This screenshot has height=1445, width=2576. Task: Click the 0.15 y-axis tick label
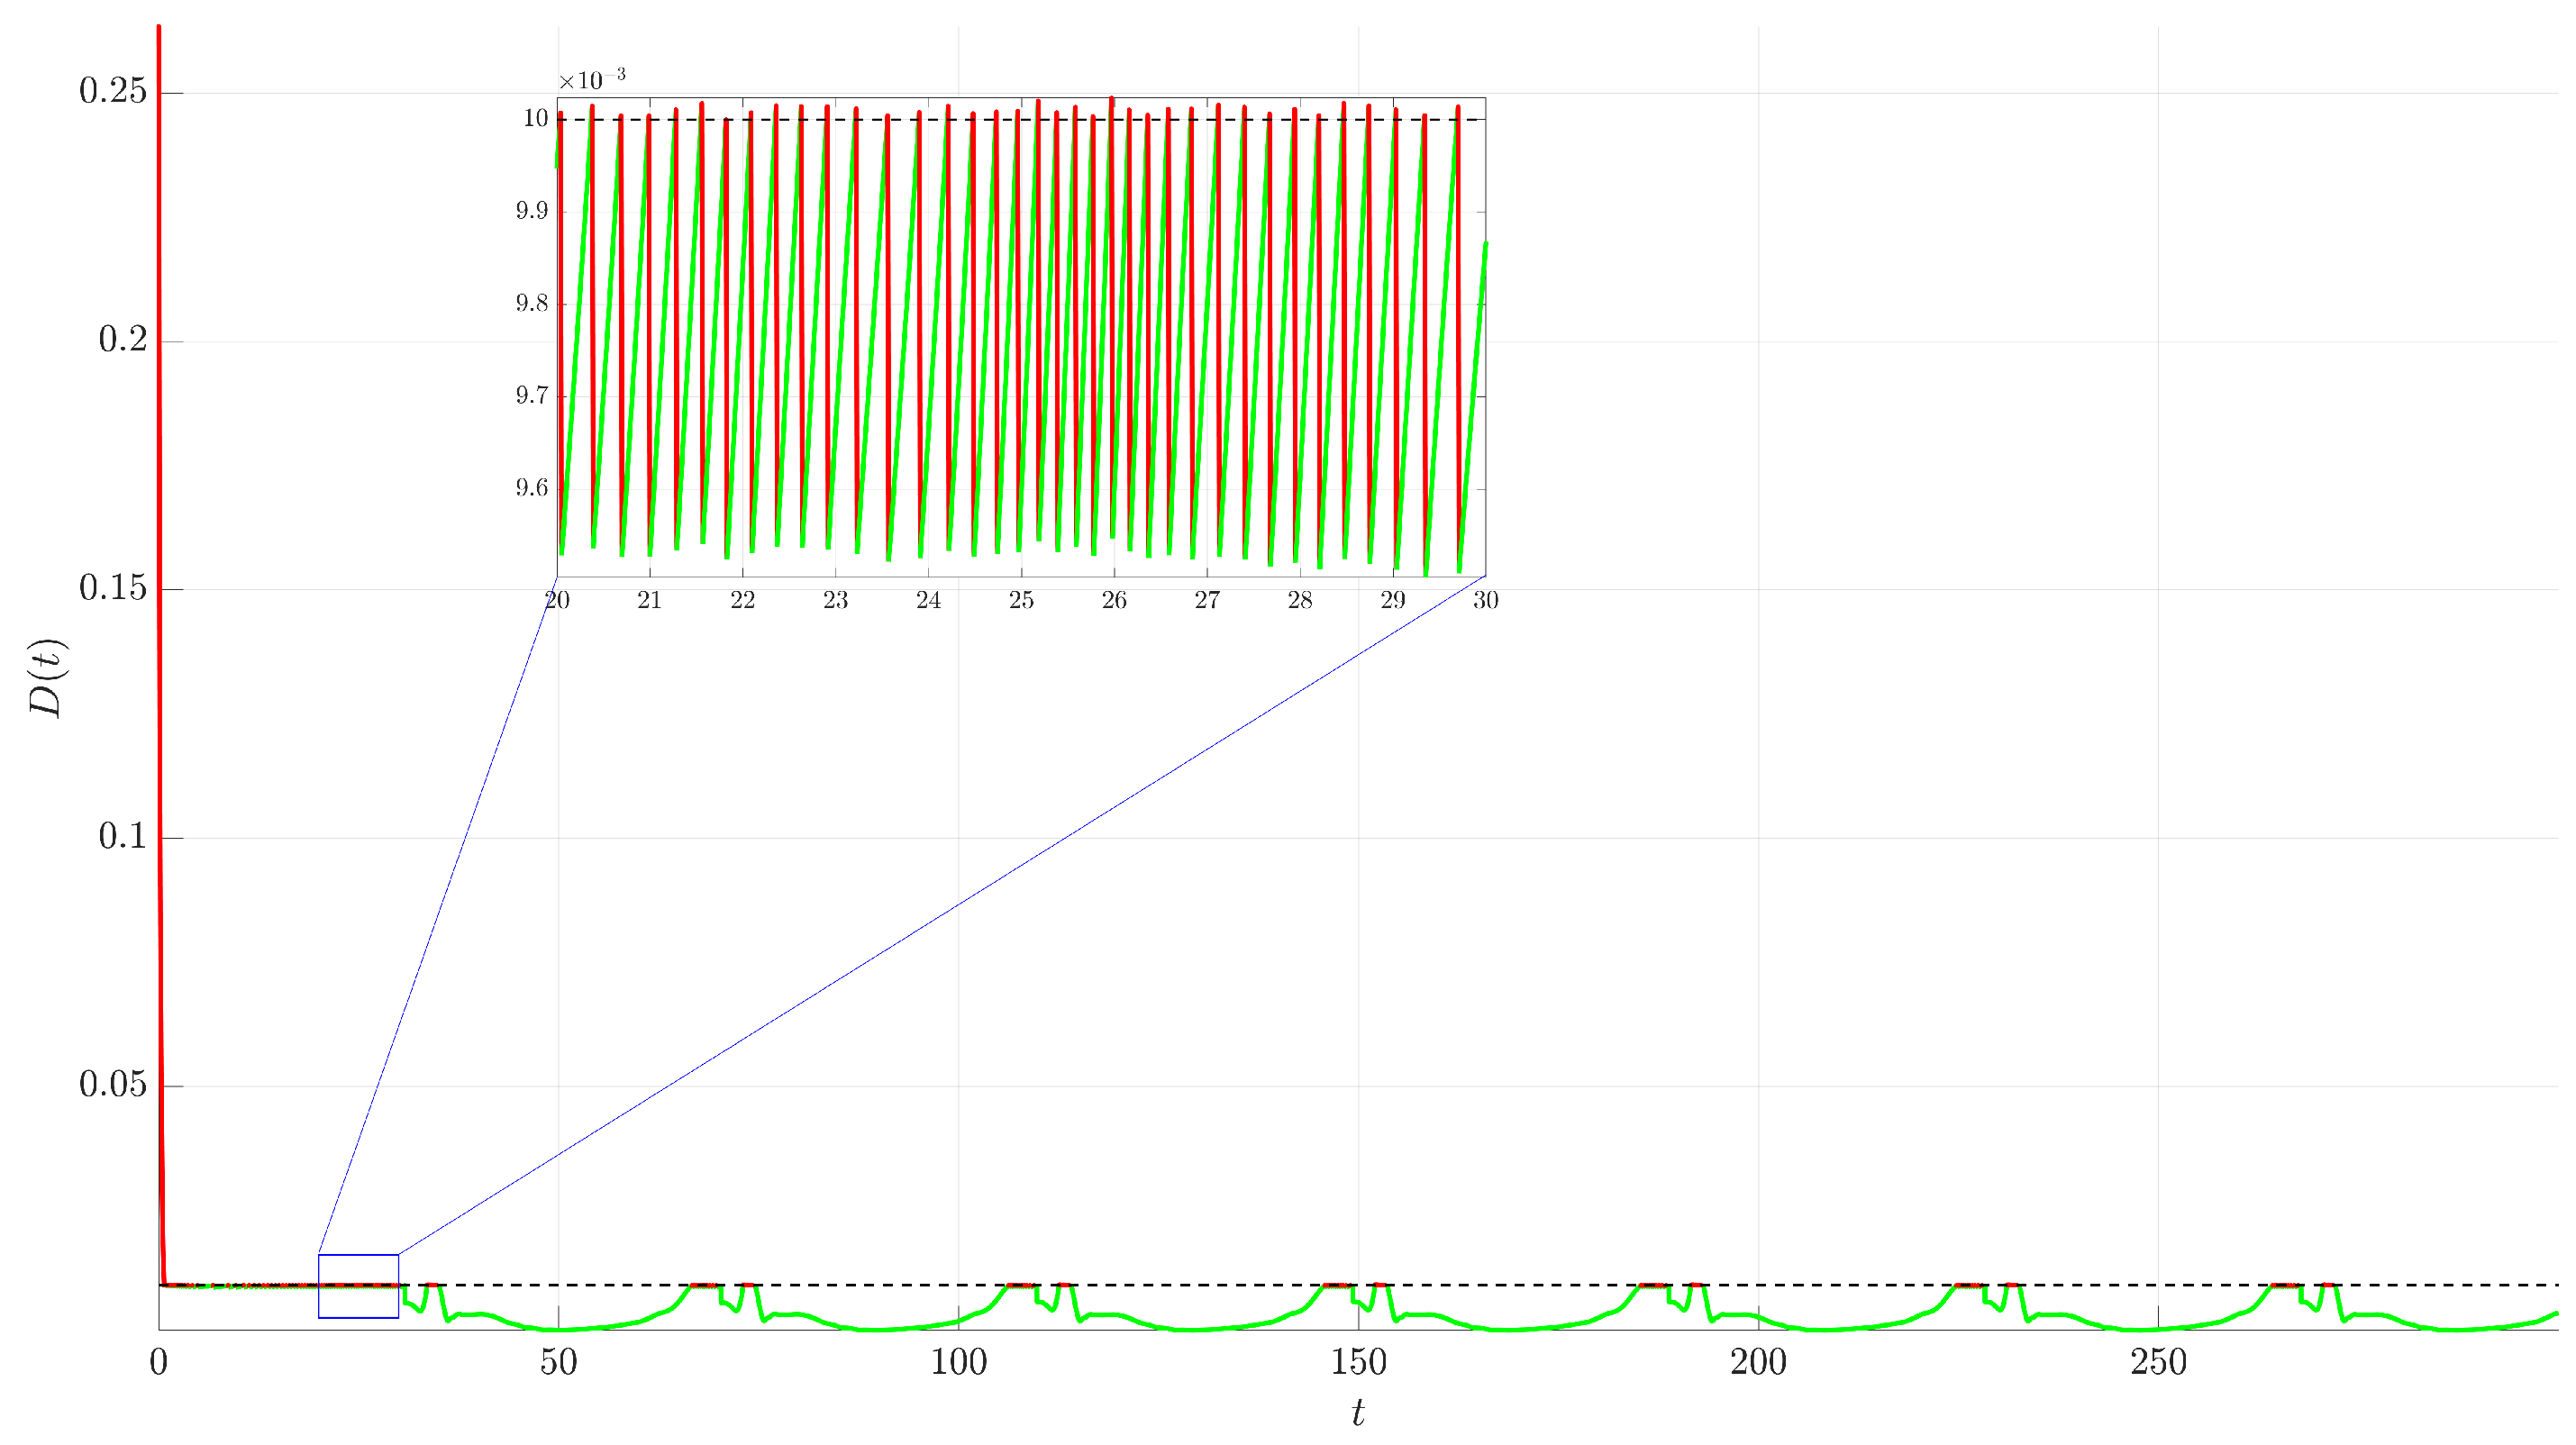[x=112, y=588]
